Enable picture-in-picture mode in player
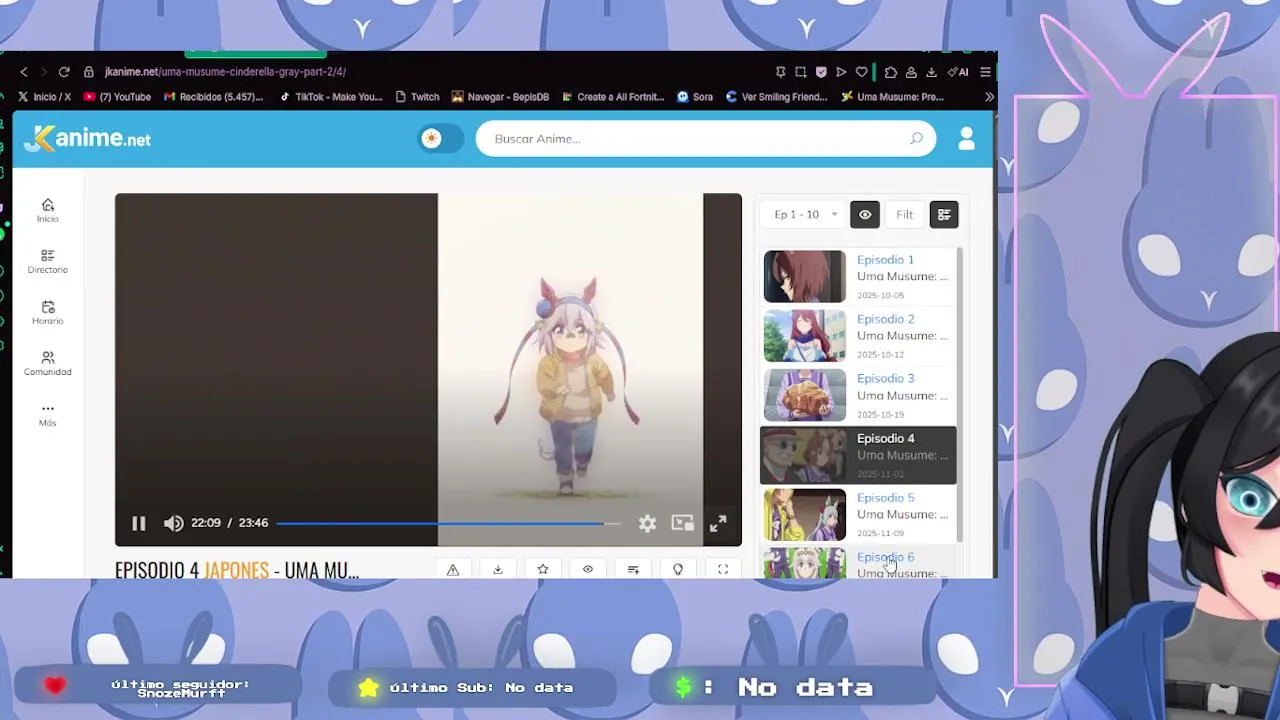 coord(682,523)
